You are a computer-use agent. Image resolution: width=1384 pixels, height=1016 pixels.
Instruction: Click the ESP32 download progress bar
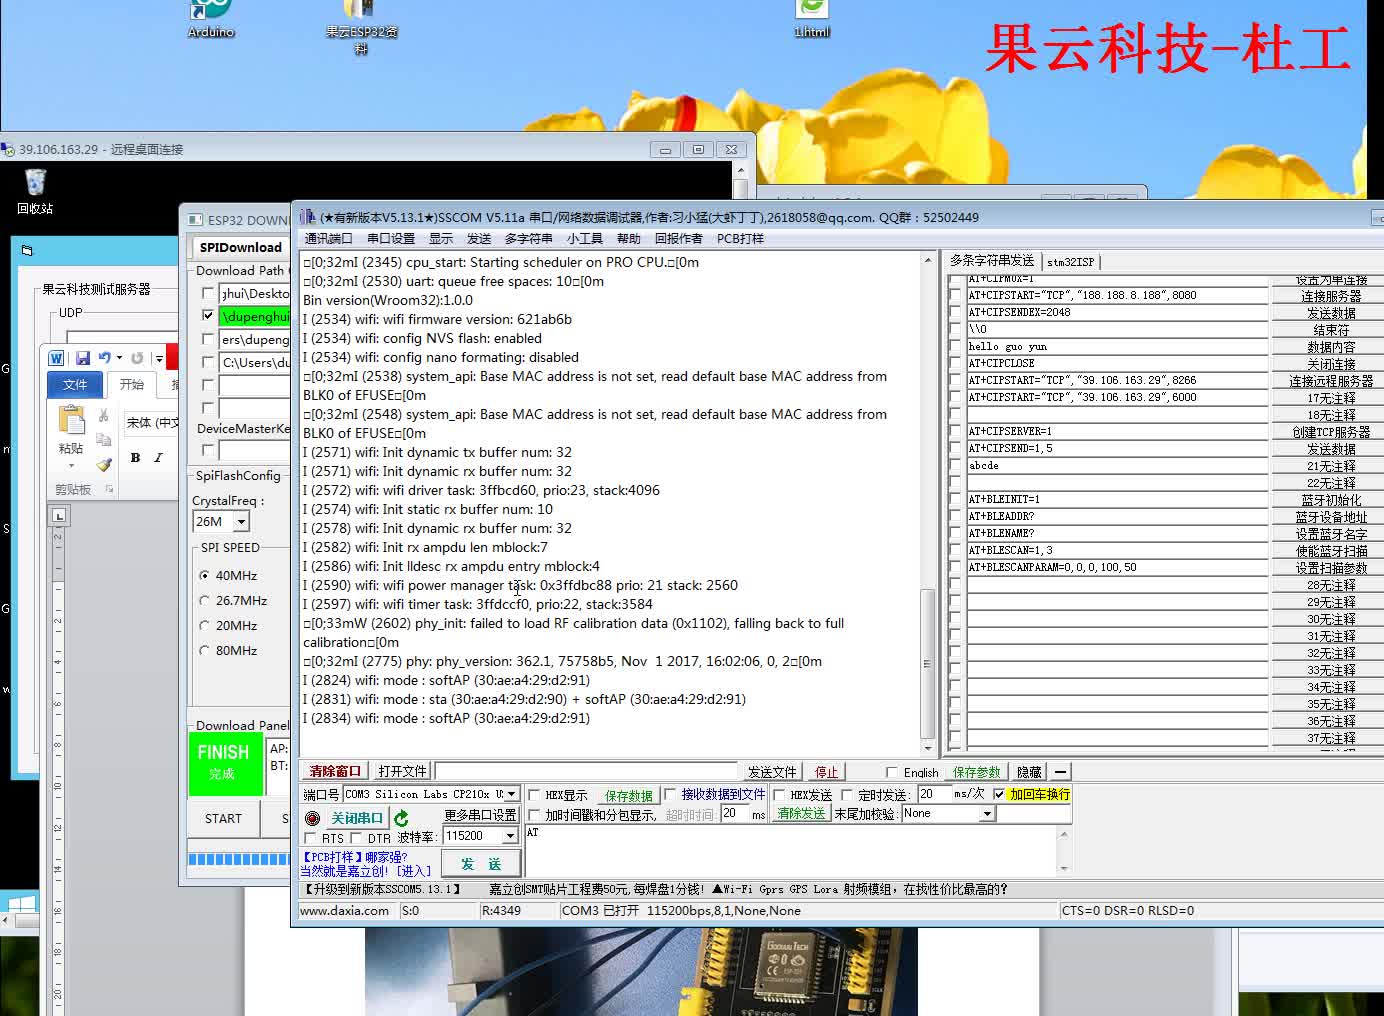[238, 859]
